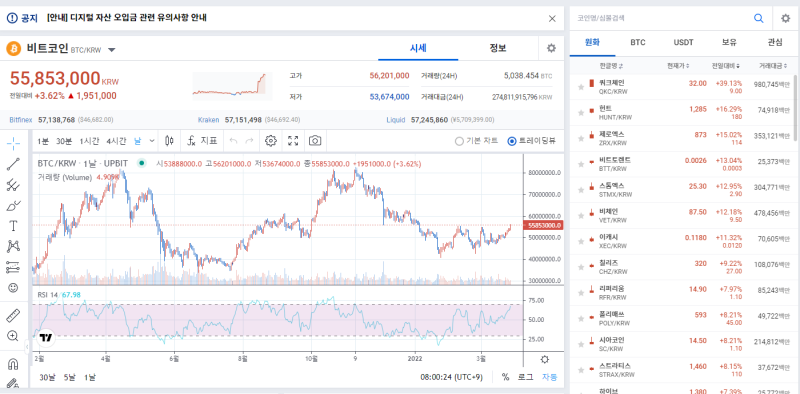Sort coin list by 전일대비 column

[x=727, y=66]
